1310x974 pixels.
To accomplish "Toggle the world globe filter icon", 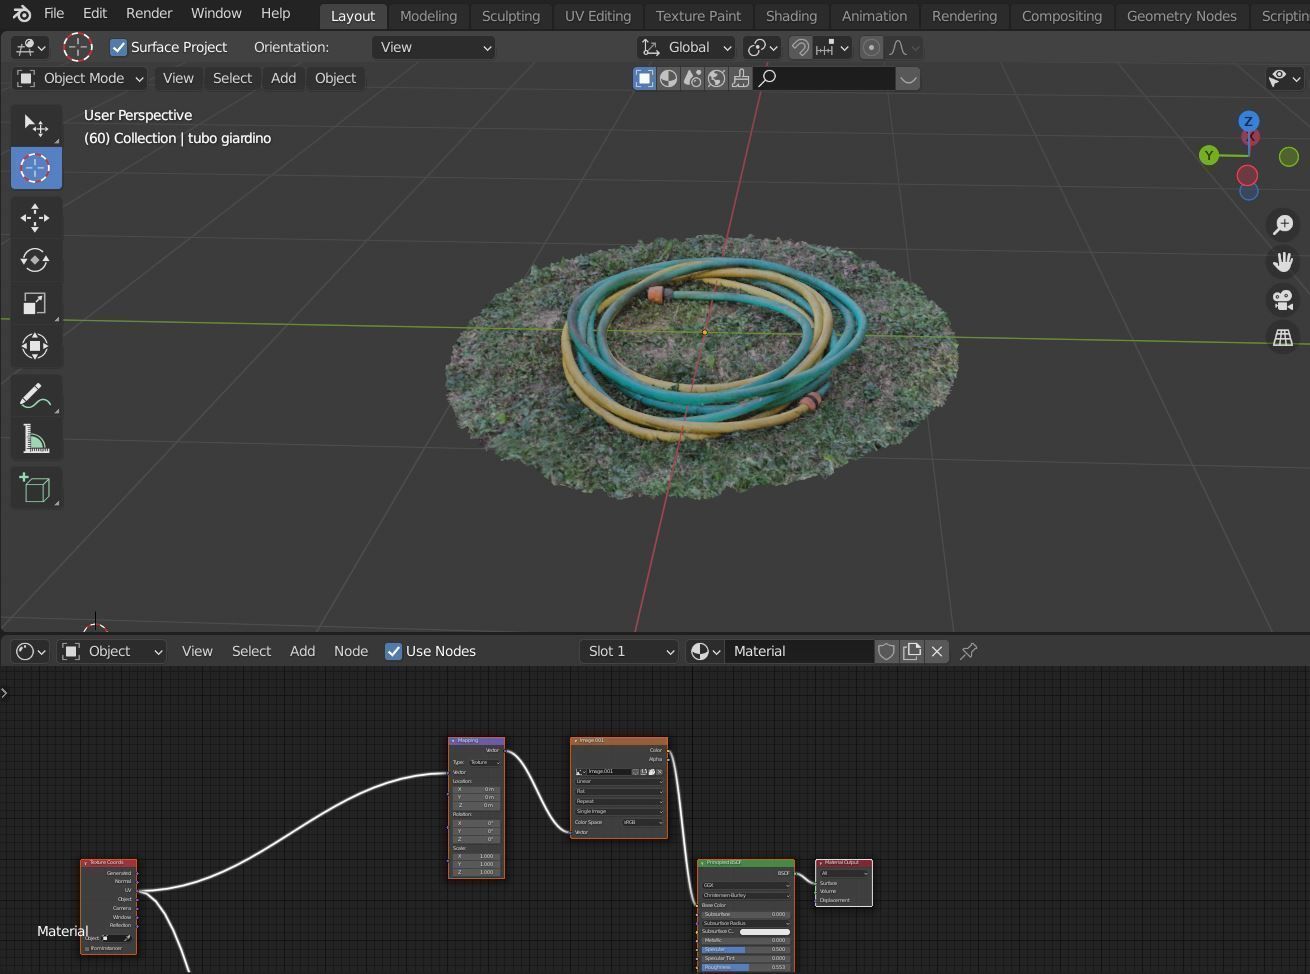I will pos(716,78).
